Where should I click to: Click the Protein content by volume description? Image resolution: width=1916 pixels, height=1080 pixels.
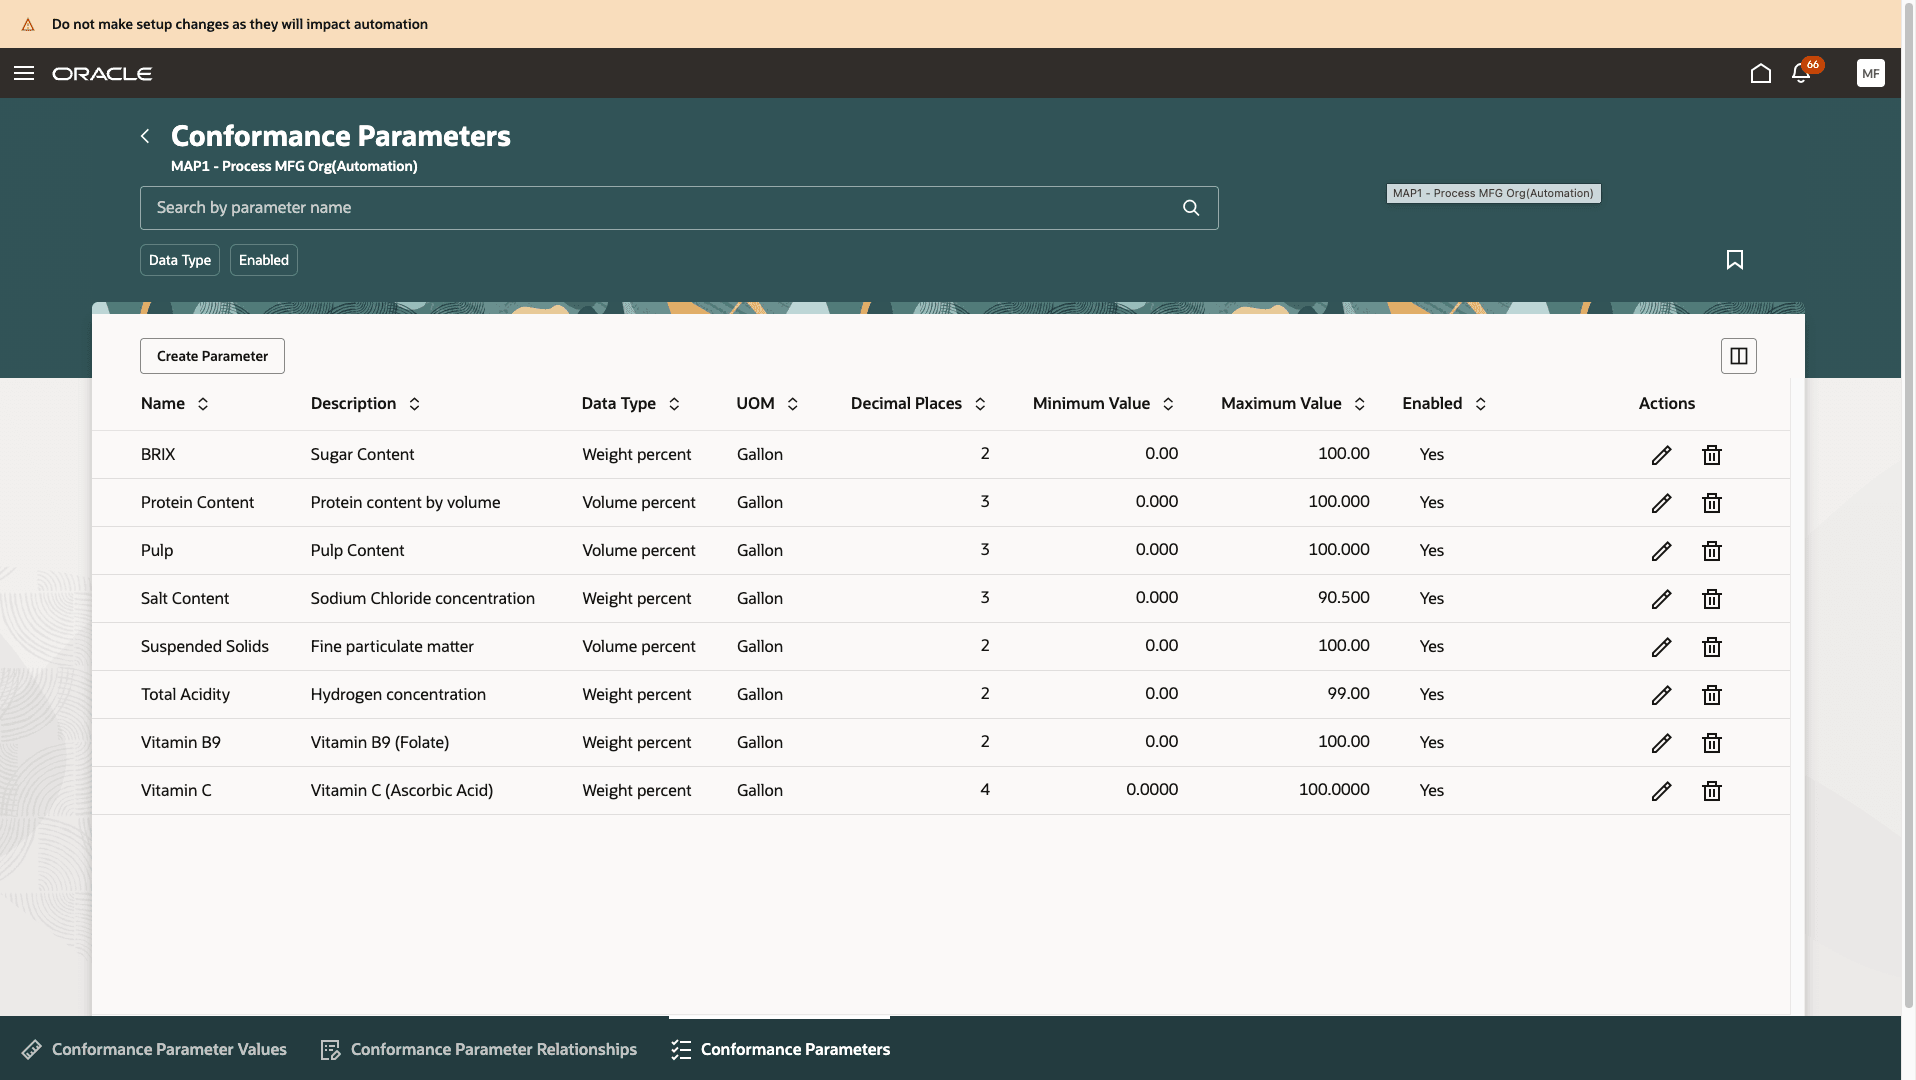(x=405, y=503)
